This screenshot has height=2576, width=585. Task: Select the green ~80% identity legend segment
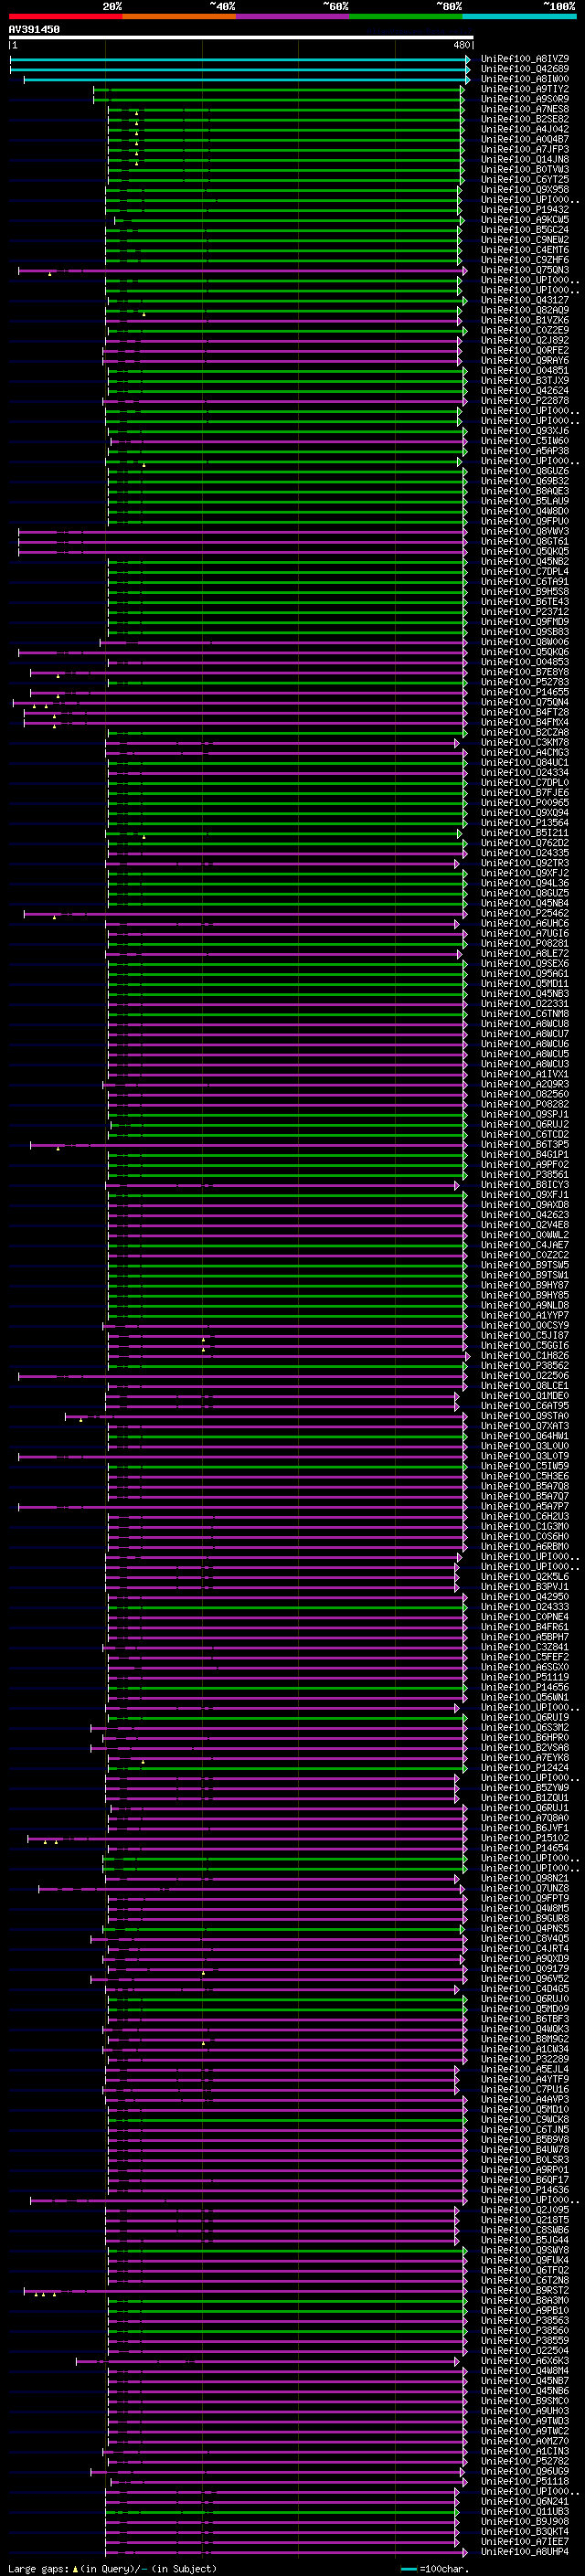(x=406, y=16)
